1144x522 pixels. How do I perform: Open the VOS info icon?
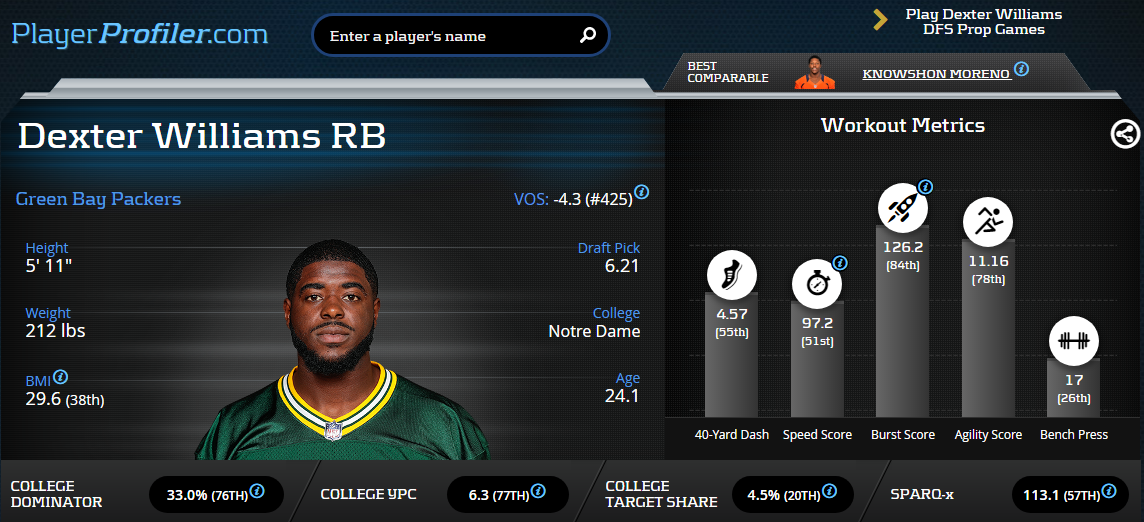(641, 192)
